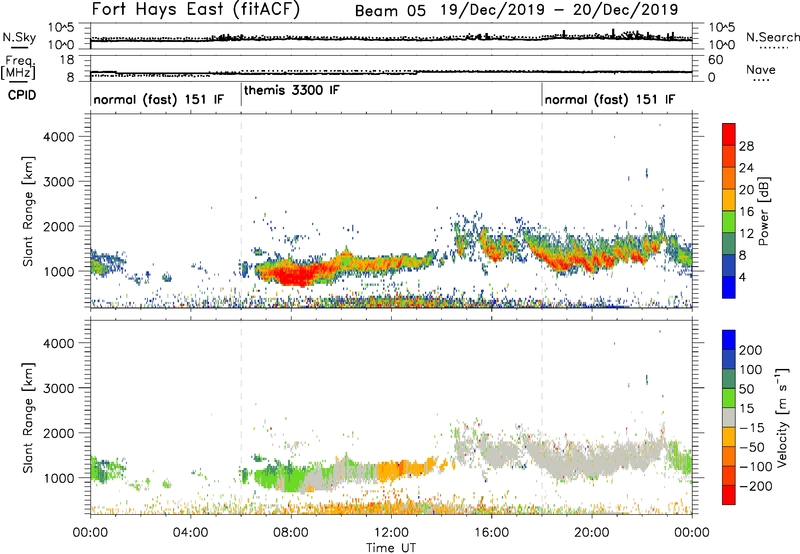Image resolution: width=800 pixels, height=554 pixels.
Task: Select the 'Freq. [MHz]' label
Action: pos(18,68)
